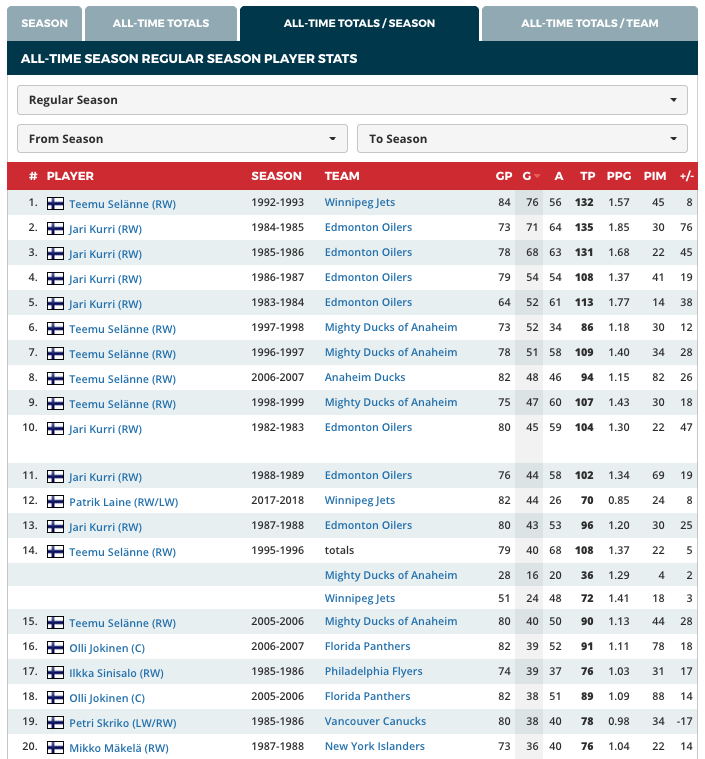
Task: Open Teemu Selänne link for 2005-2006 season
Action: click(123, 623)
